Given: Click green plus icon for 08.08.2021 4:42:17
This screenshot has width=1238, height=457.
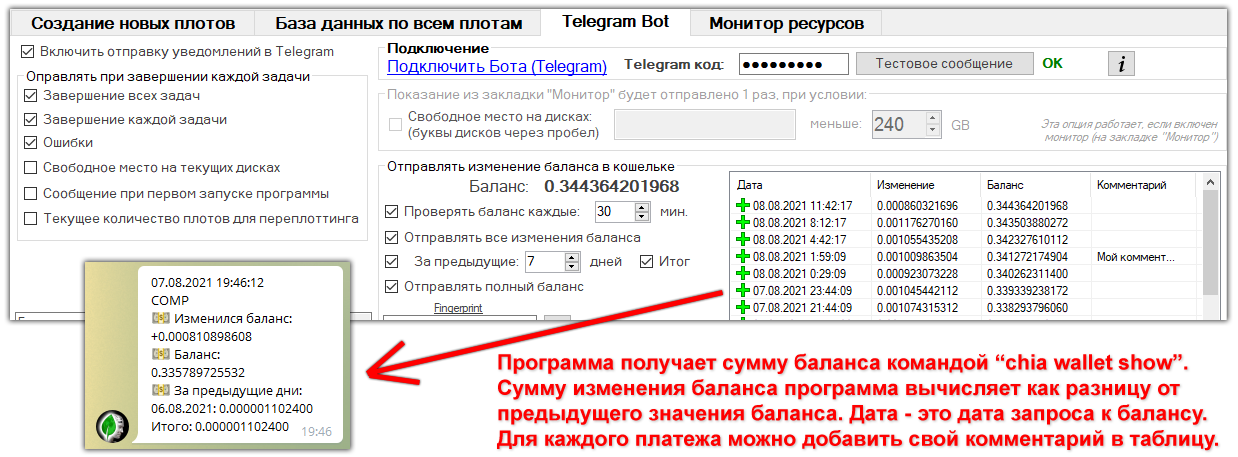Looking at the screenshot, I should [x=743, y=239].
